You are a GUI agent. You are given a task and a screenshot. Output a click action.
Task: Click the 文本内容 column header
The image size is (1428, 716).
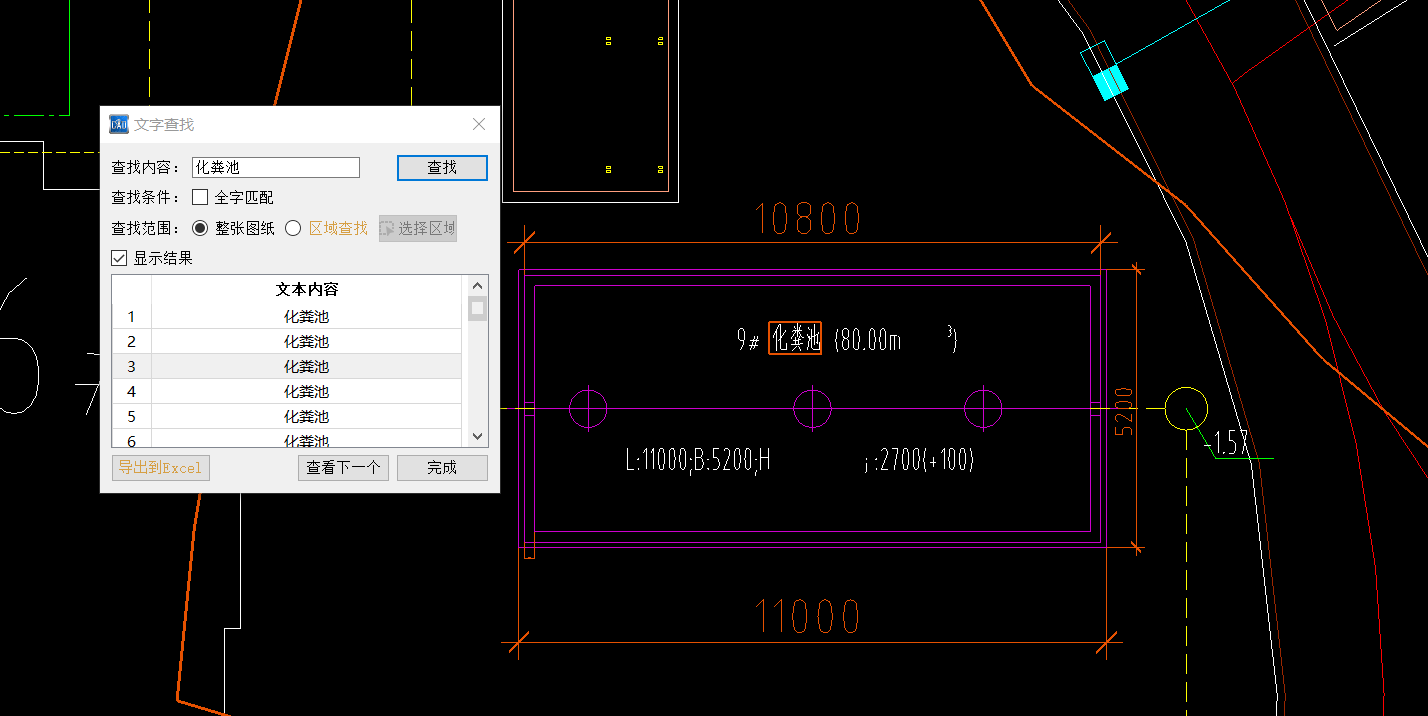(307, 290)
